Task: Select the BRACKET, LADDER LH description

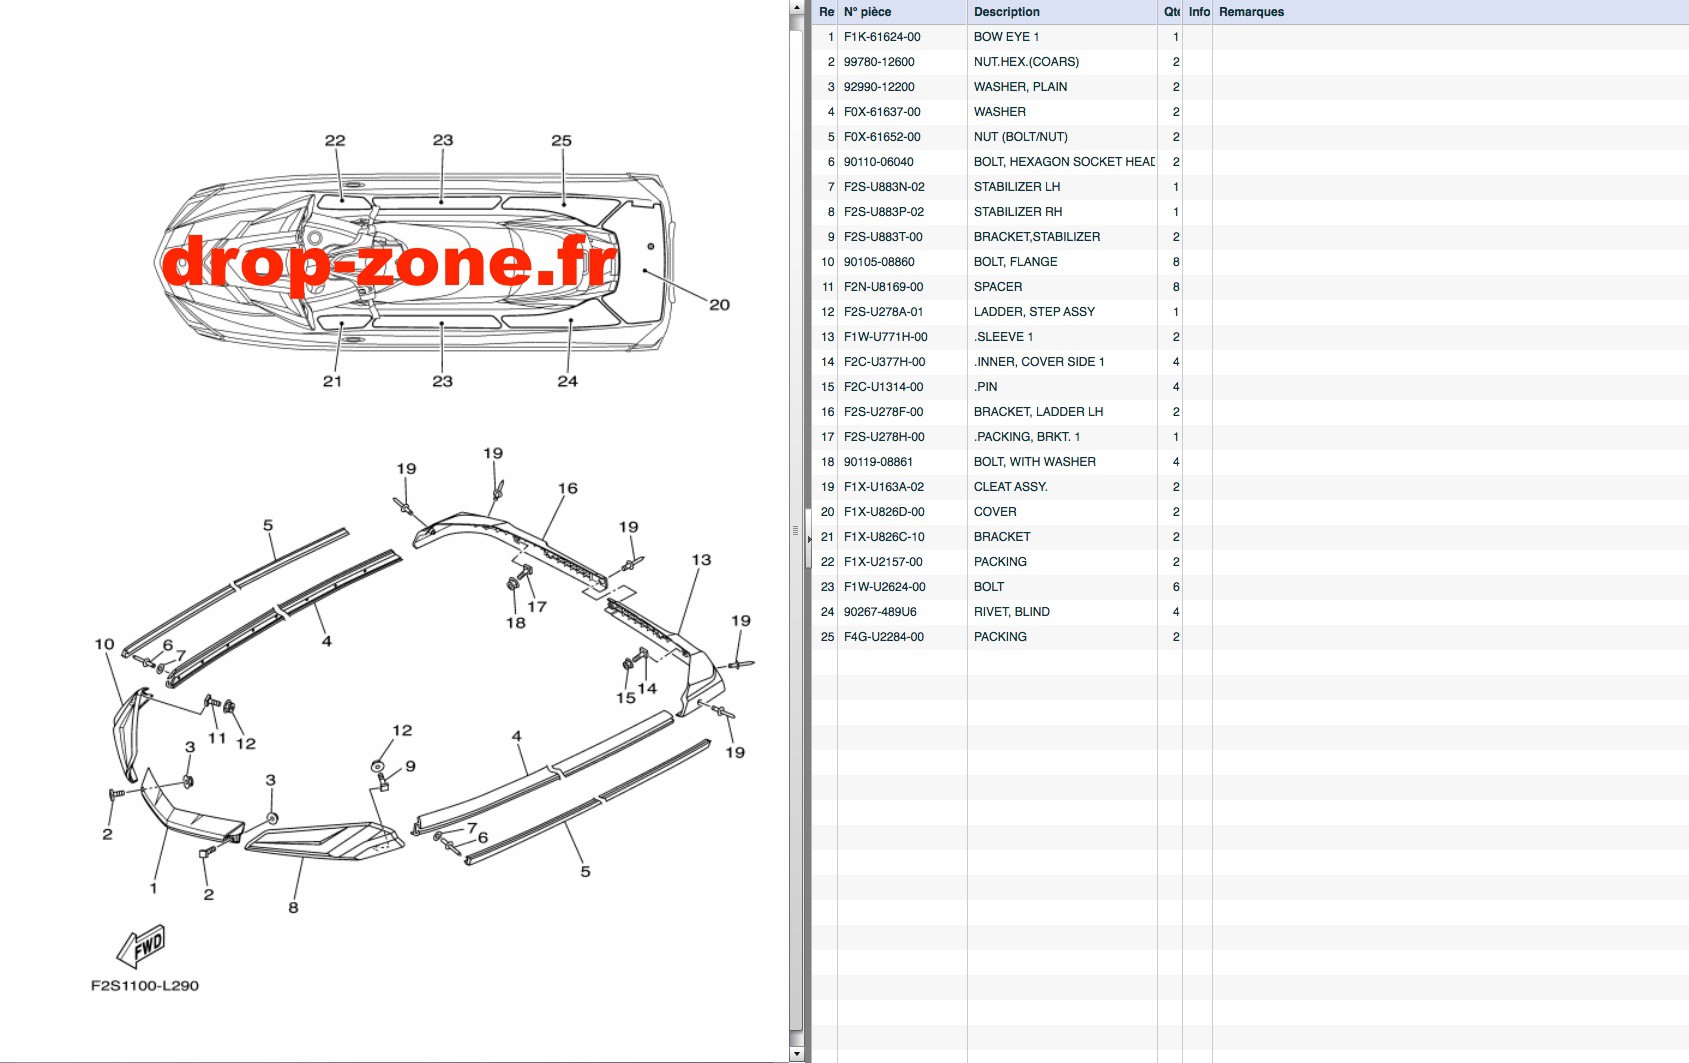Action: tap(1038, 412)
